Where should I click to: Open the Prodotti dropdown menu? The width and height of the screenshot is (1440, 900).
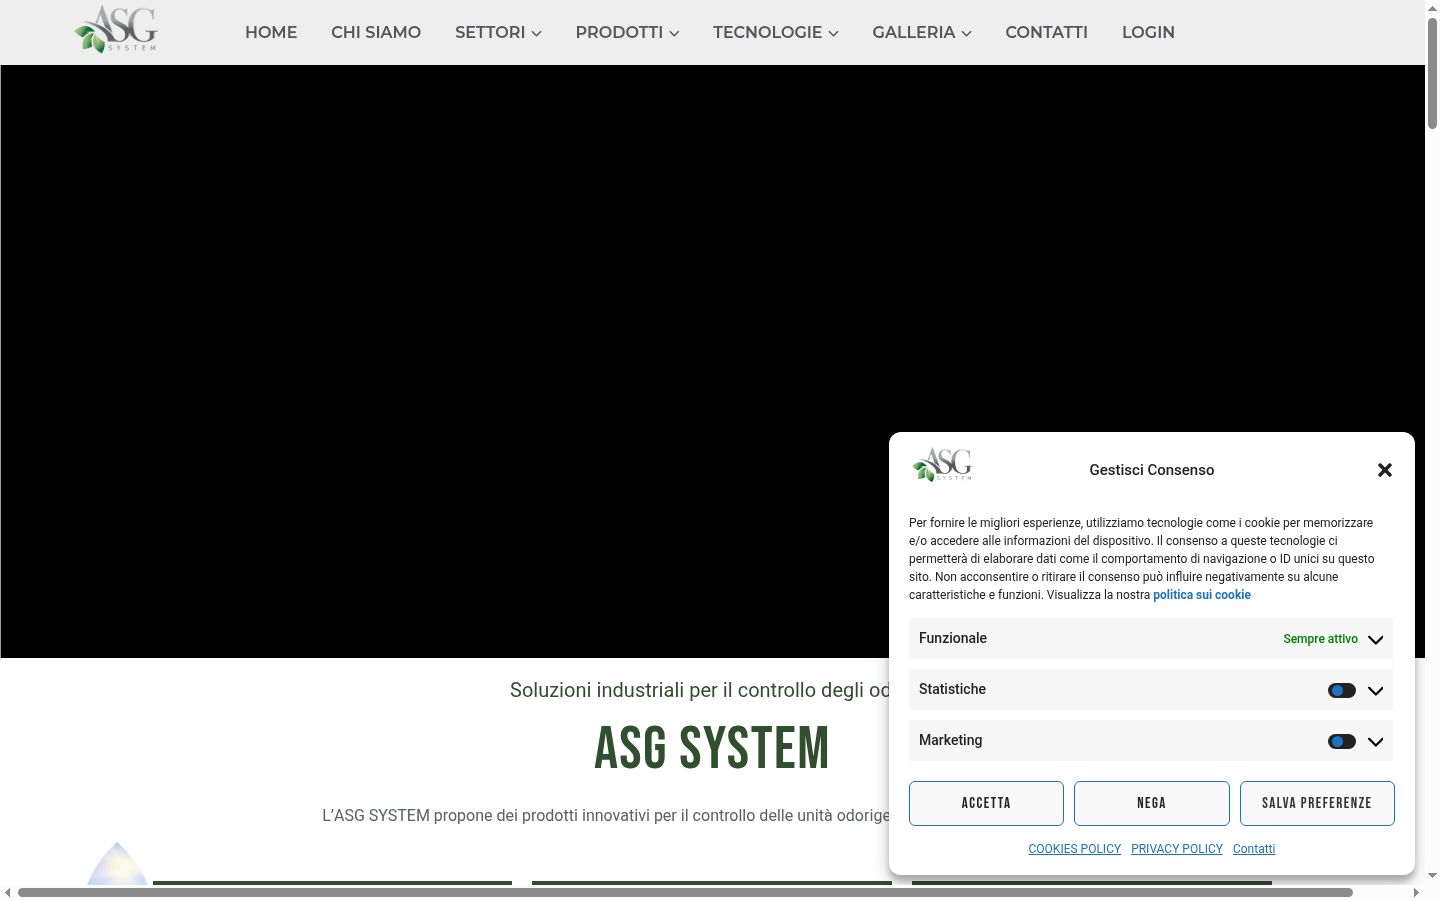(627, 32)
